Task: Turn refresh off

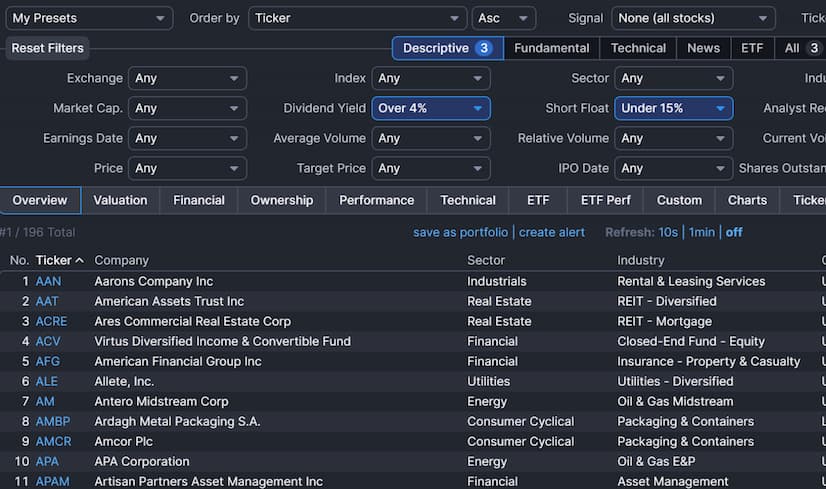Action: point(734,232)
